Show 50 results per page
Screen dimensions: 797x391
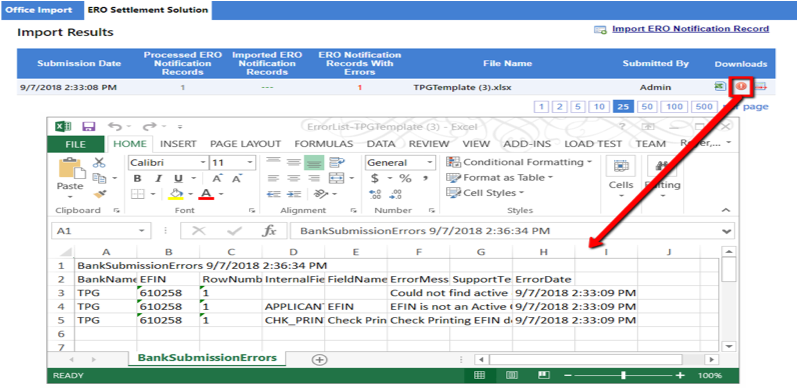point(647,107)
